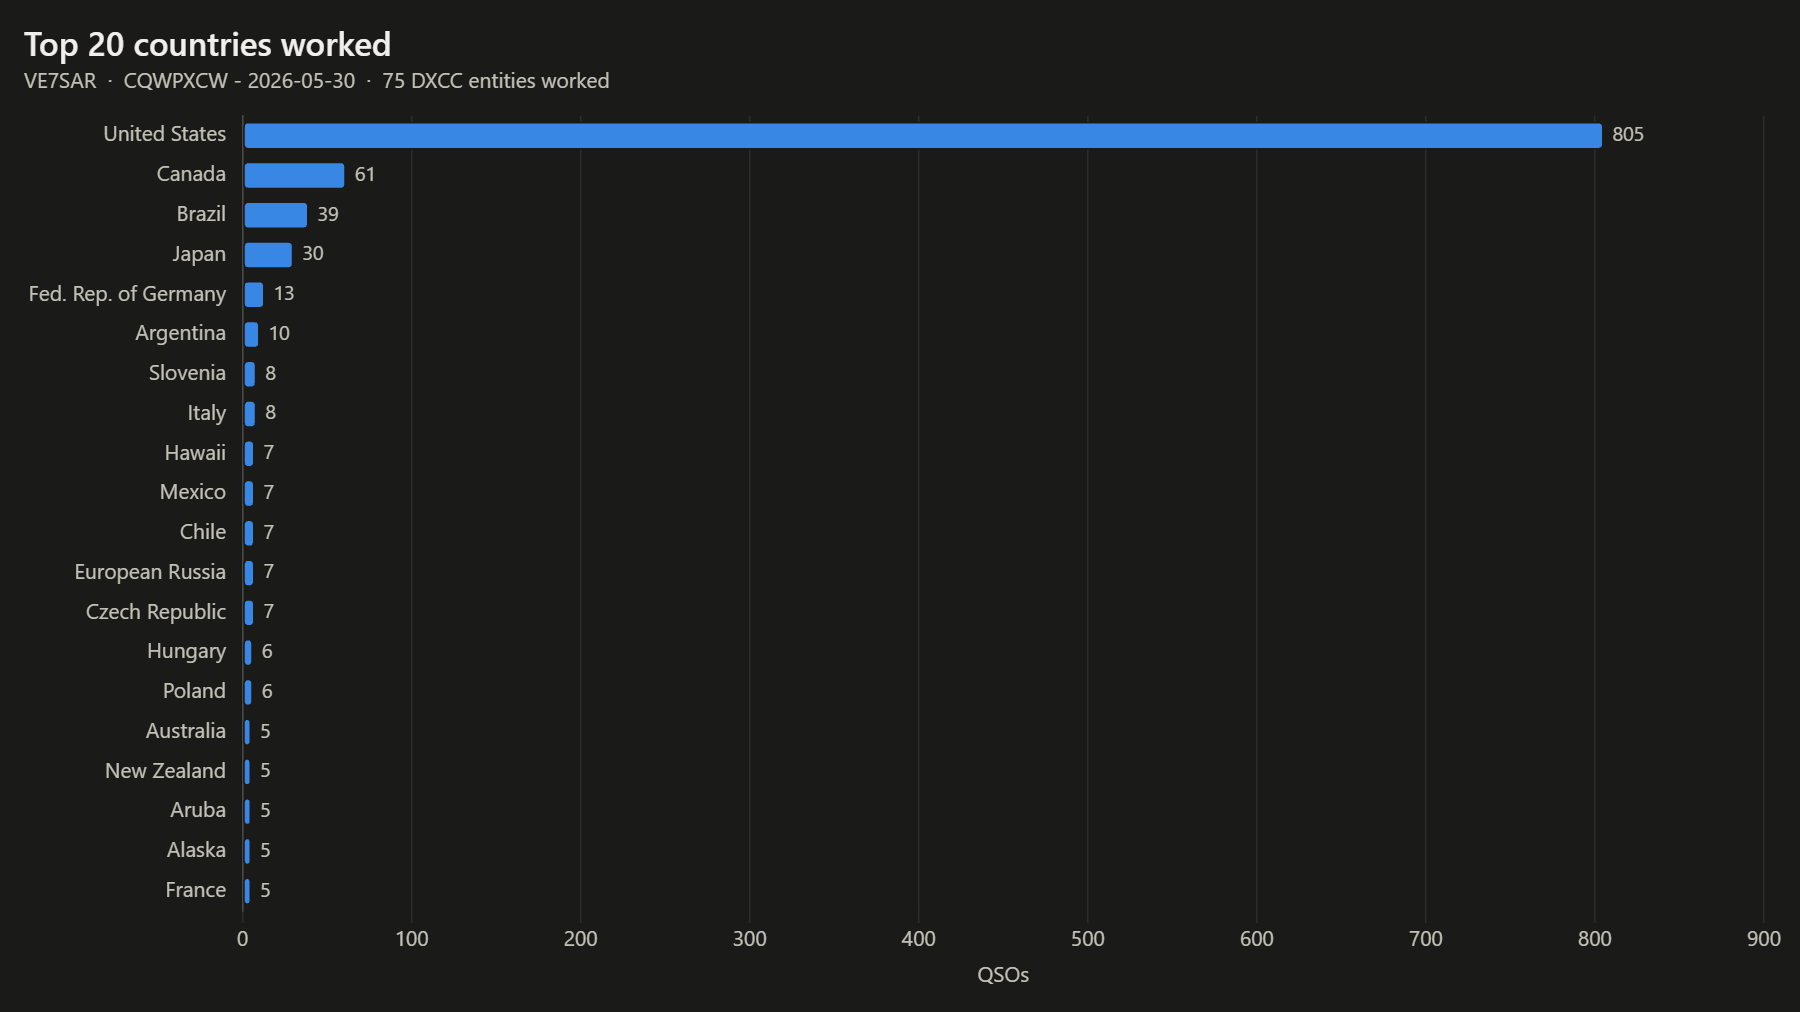Click the 900 tick on the x-axis
This screenshot has height=1012, width=1800.
1764,939
